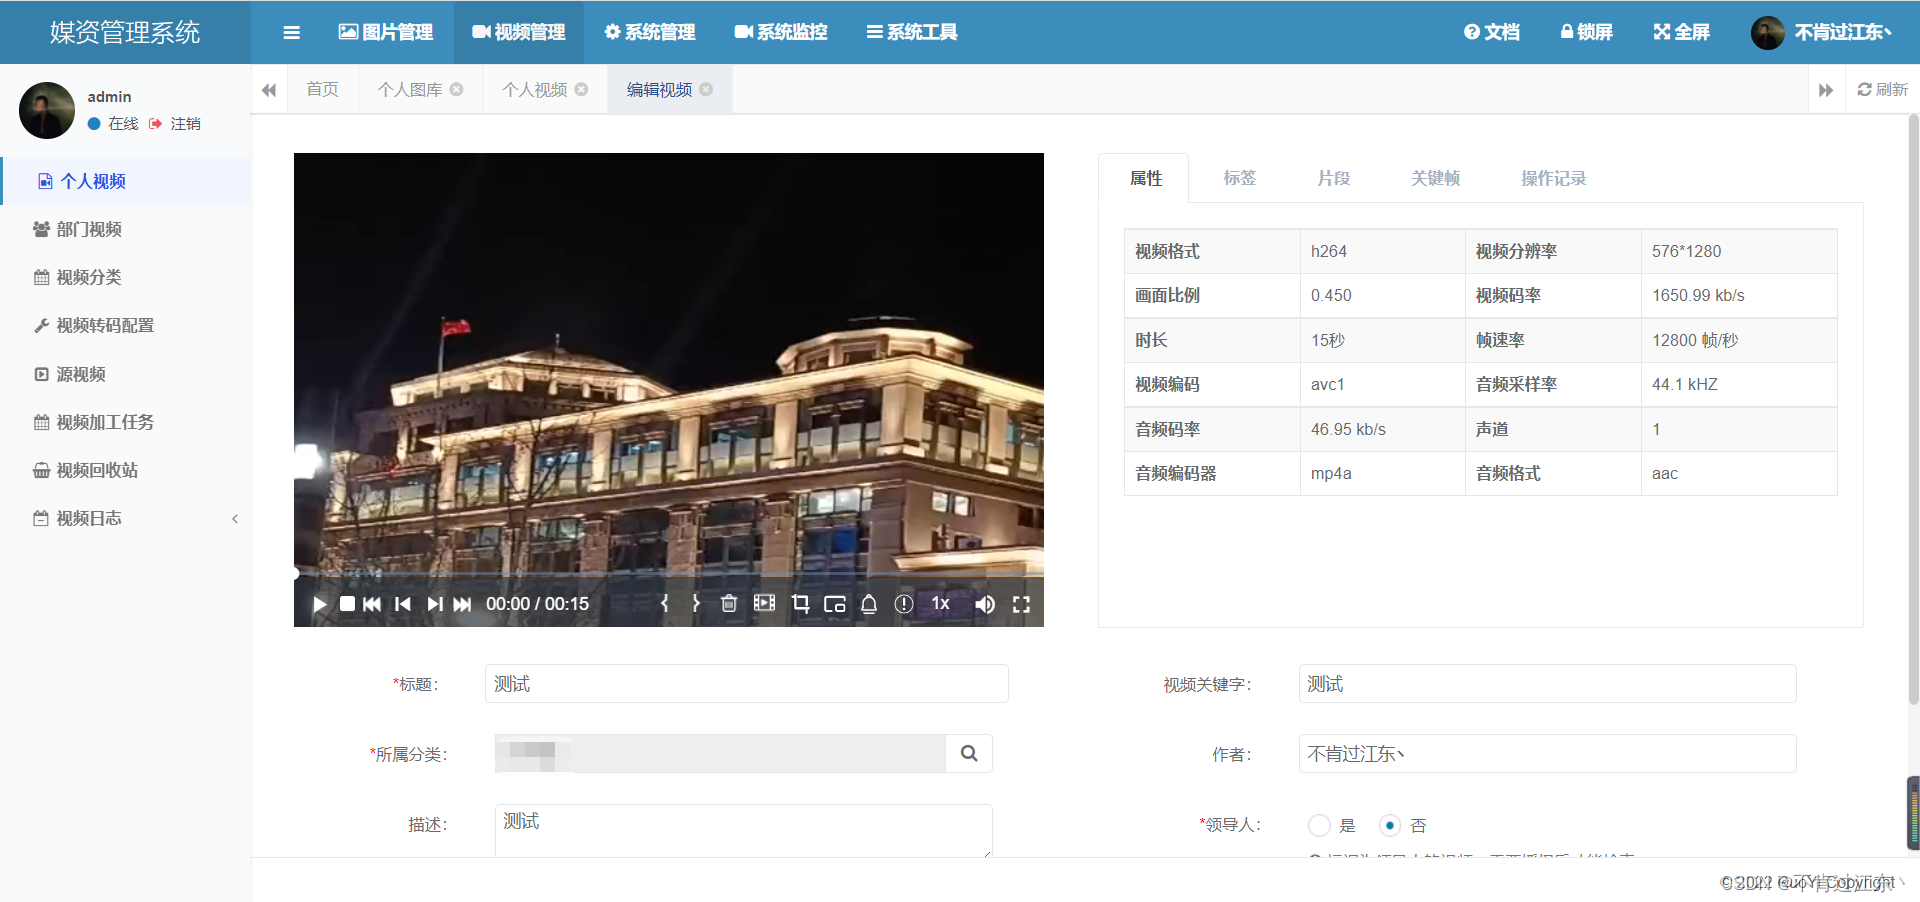The width and height of the screenshot is (1920, 902).
Task: Click the bell icon in player controls
Action: click(869, 603)
